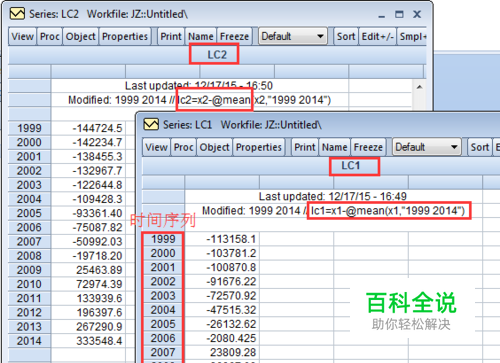
Task: Click the LC2 series window envelope icon
Action: [x=17, y=14]
